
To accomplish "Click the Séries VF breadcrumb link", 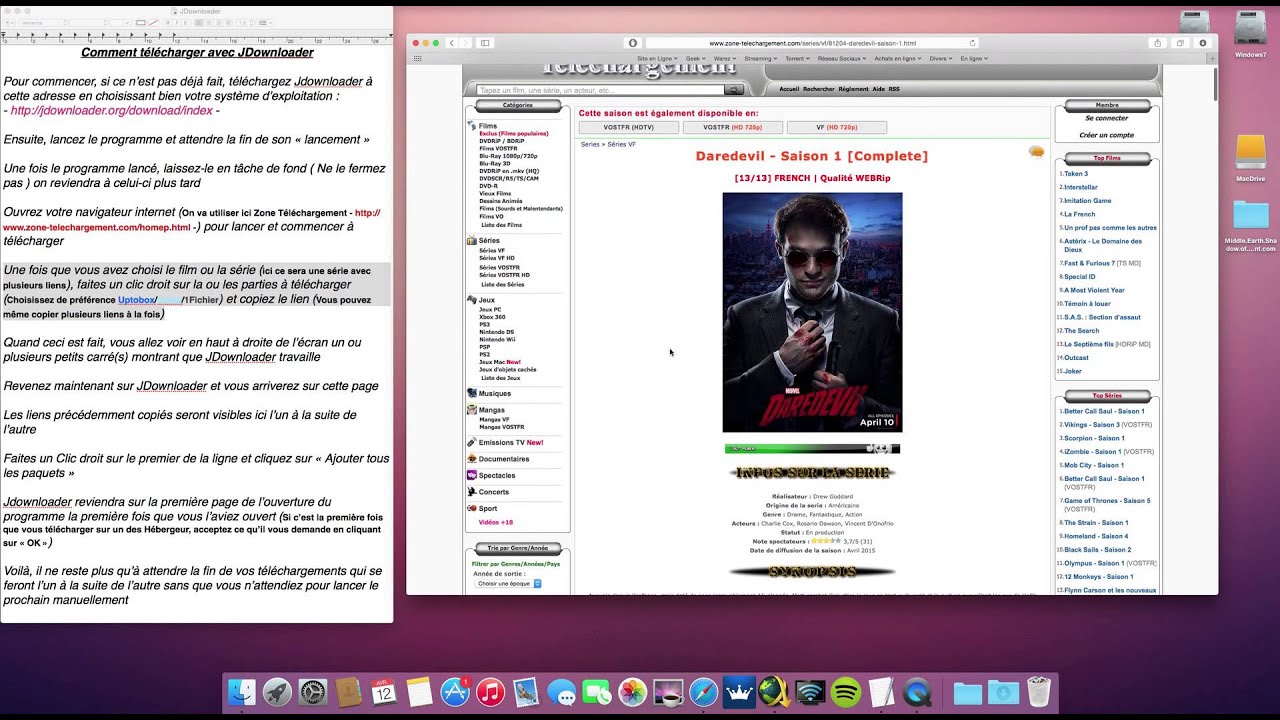I will coord(621,145).
